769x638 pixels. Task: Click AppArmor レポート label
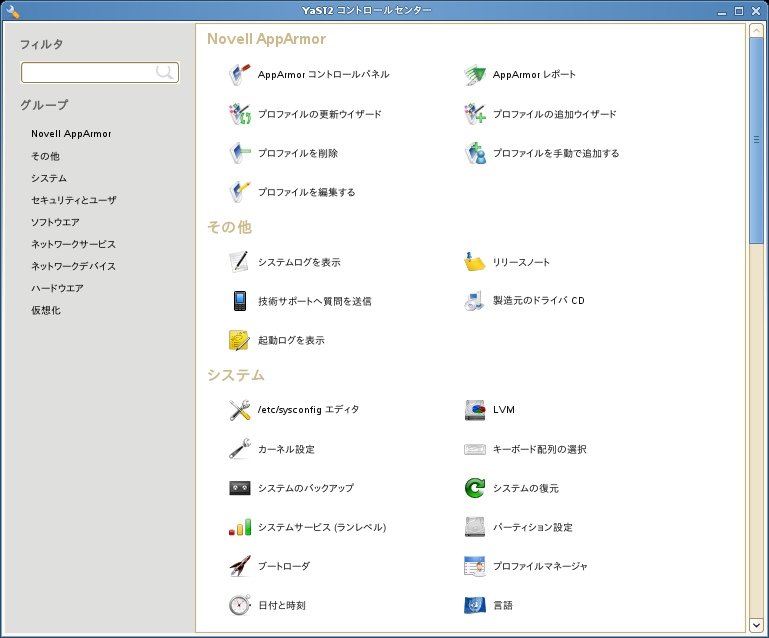(534, 75)
